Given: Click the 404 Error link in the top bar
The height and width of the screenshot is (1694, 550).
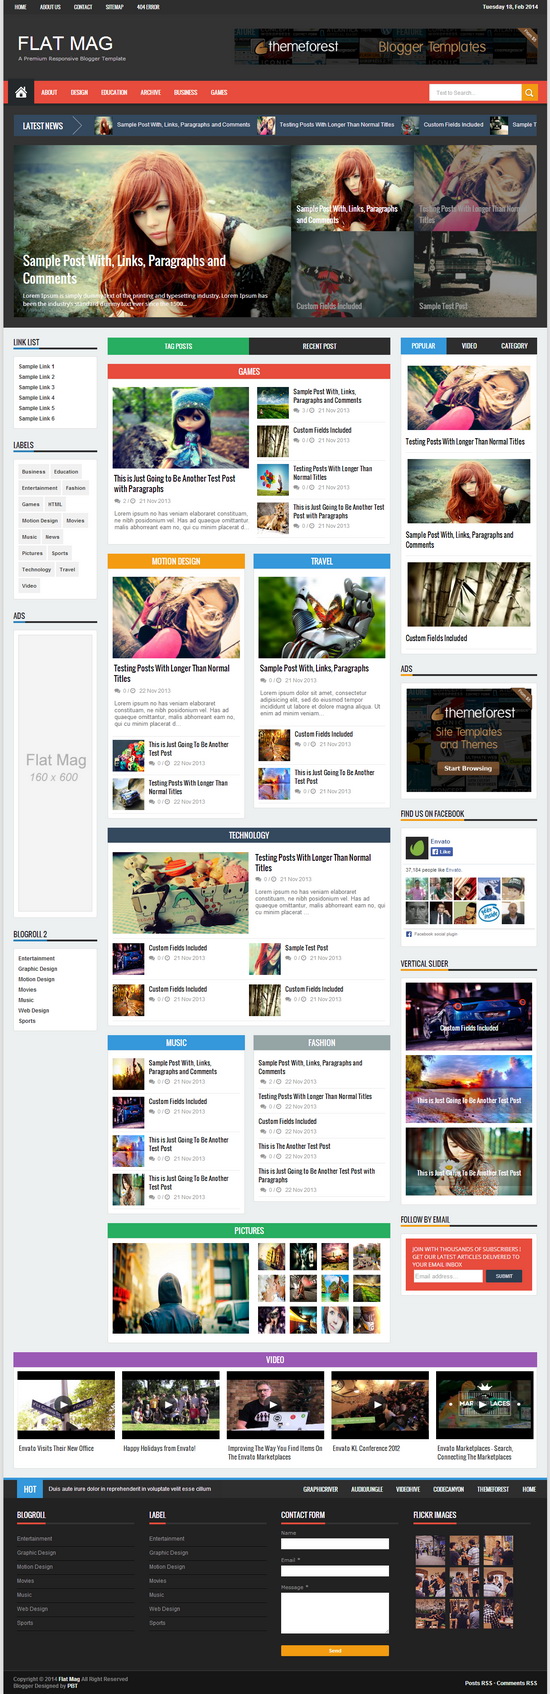Looking at the screenshot, I should [148, 7].
